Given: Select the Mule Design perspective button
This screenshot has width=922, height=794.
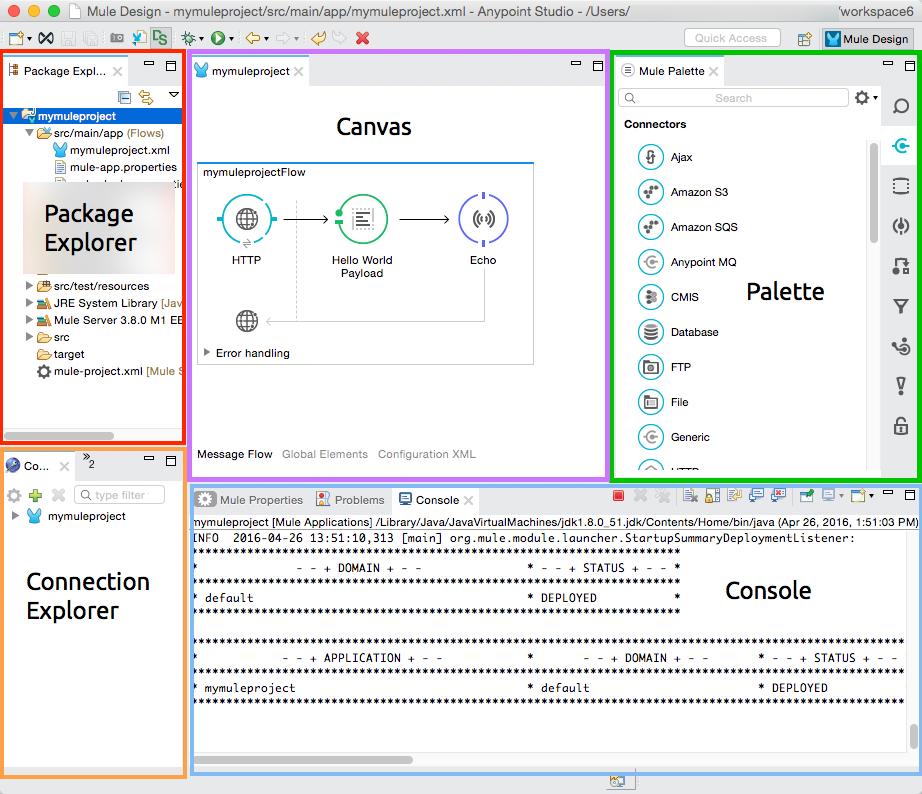Looking at the screenshot, I should pyautogui.click(x=867, y=39).
